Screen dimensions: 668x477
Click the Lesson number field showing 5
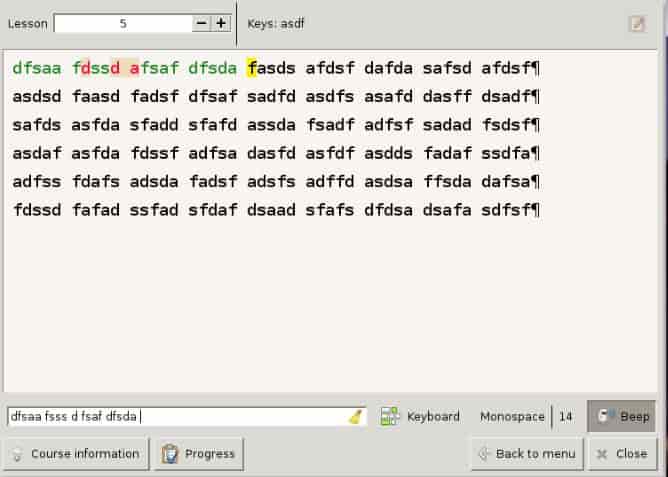[x=123, y=23]
